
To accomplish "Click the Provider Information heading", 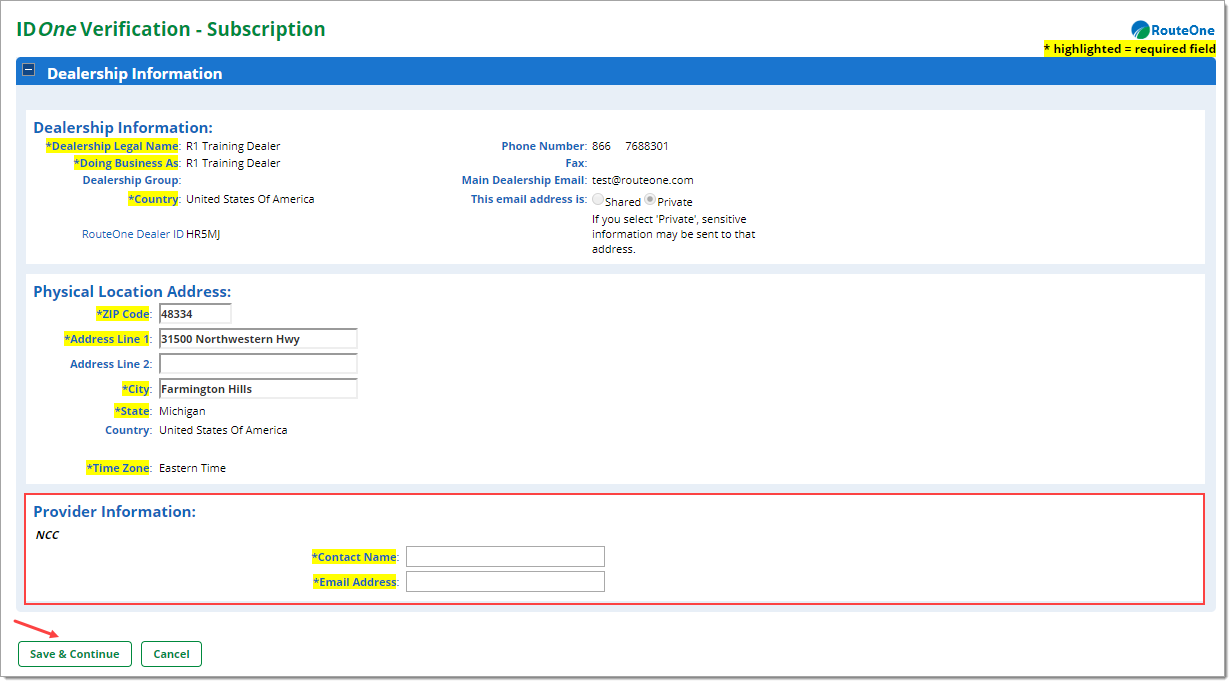I will (x=114, y=511).
